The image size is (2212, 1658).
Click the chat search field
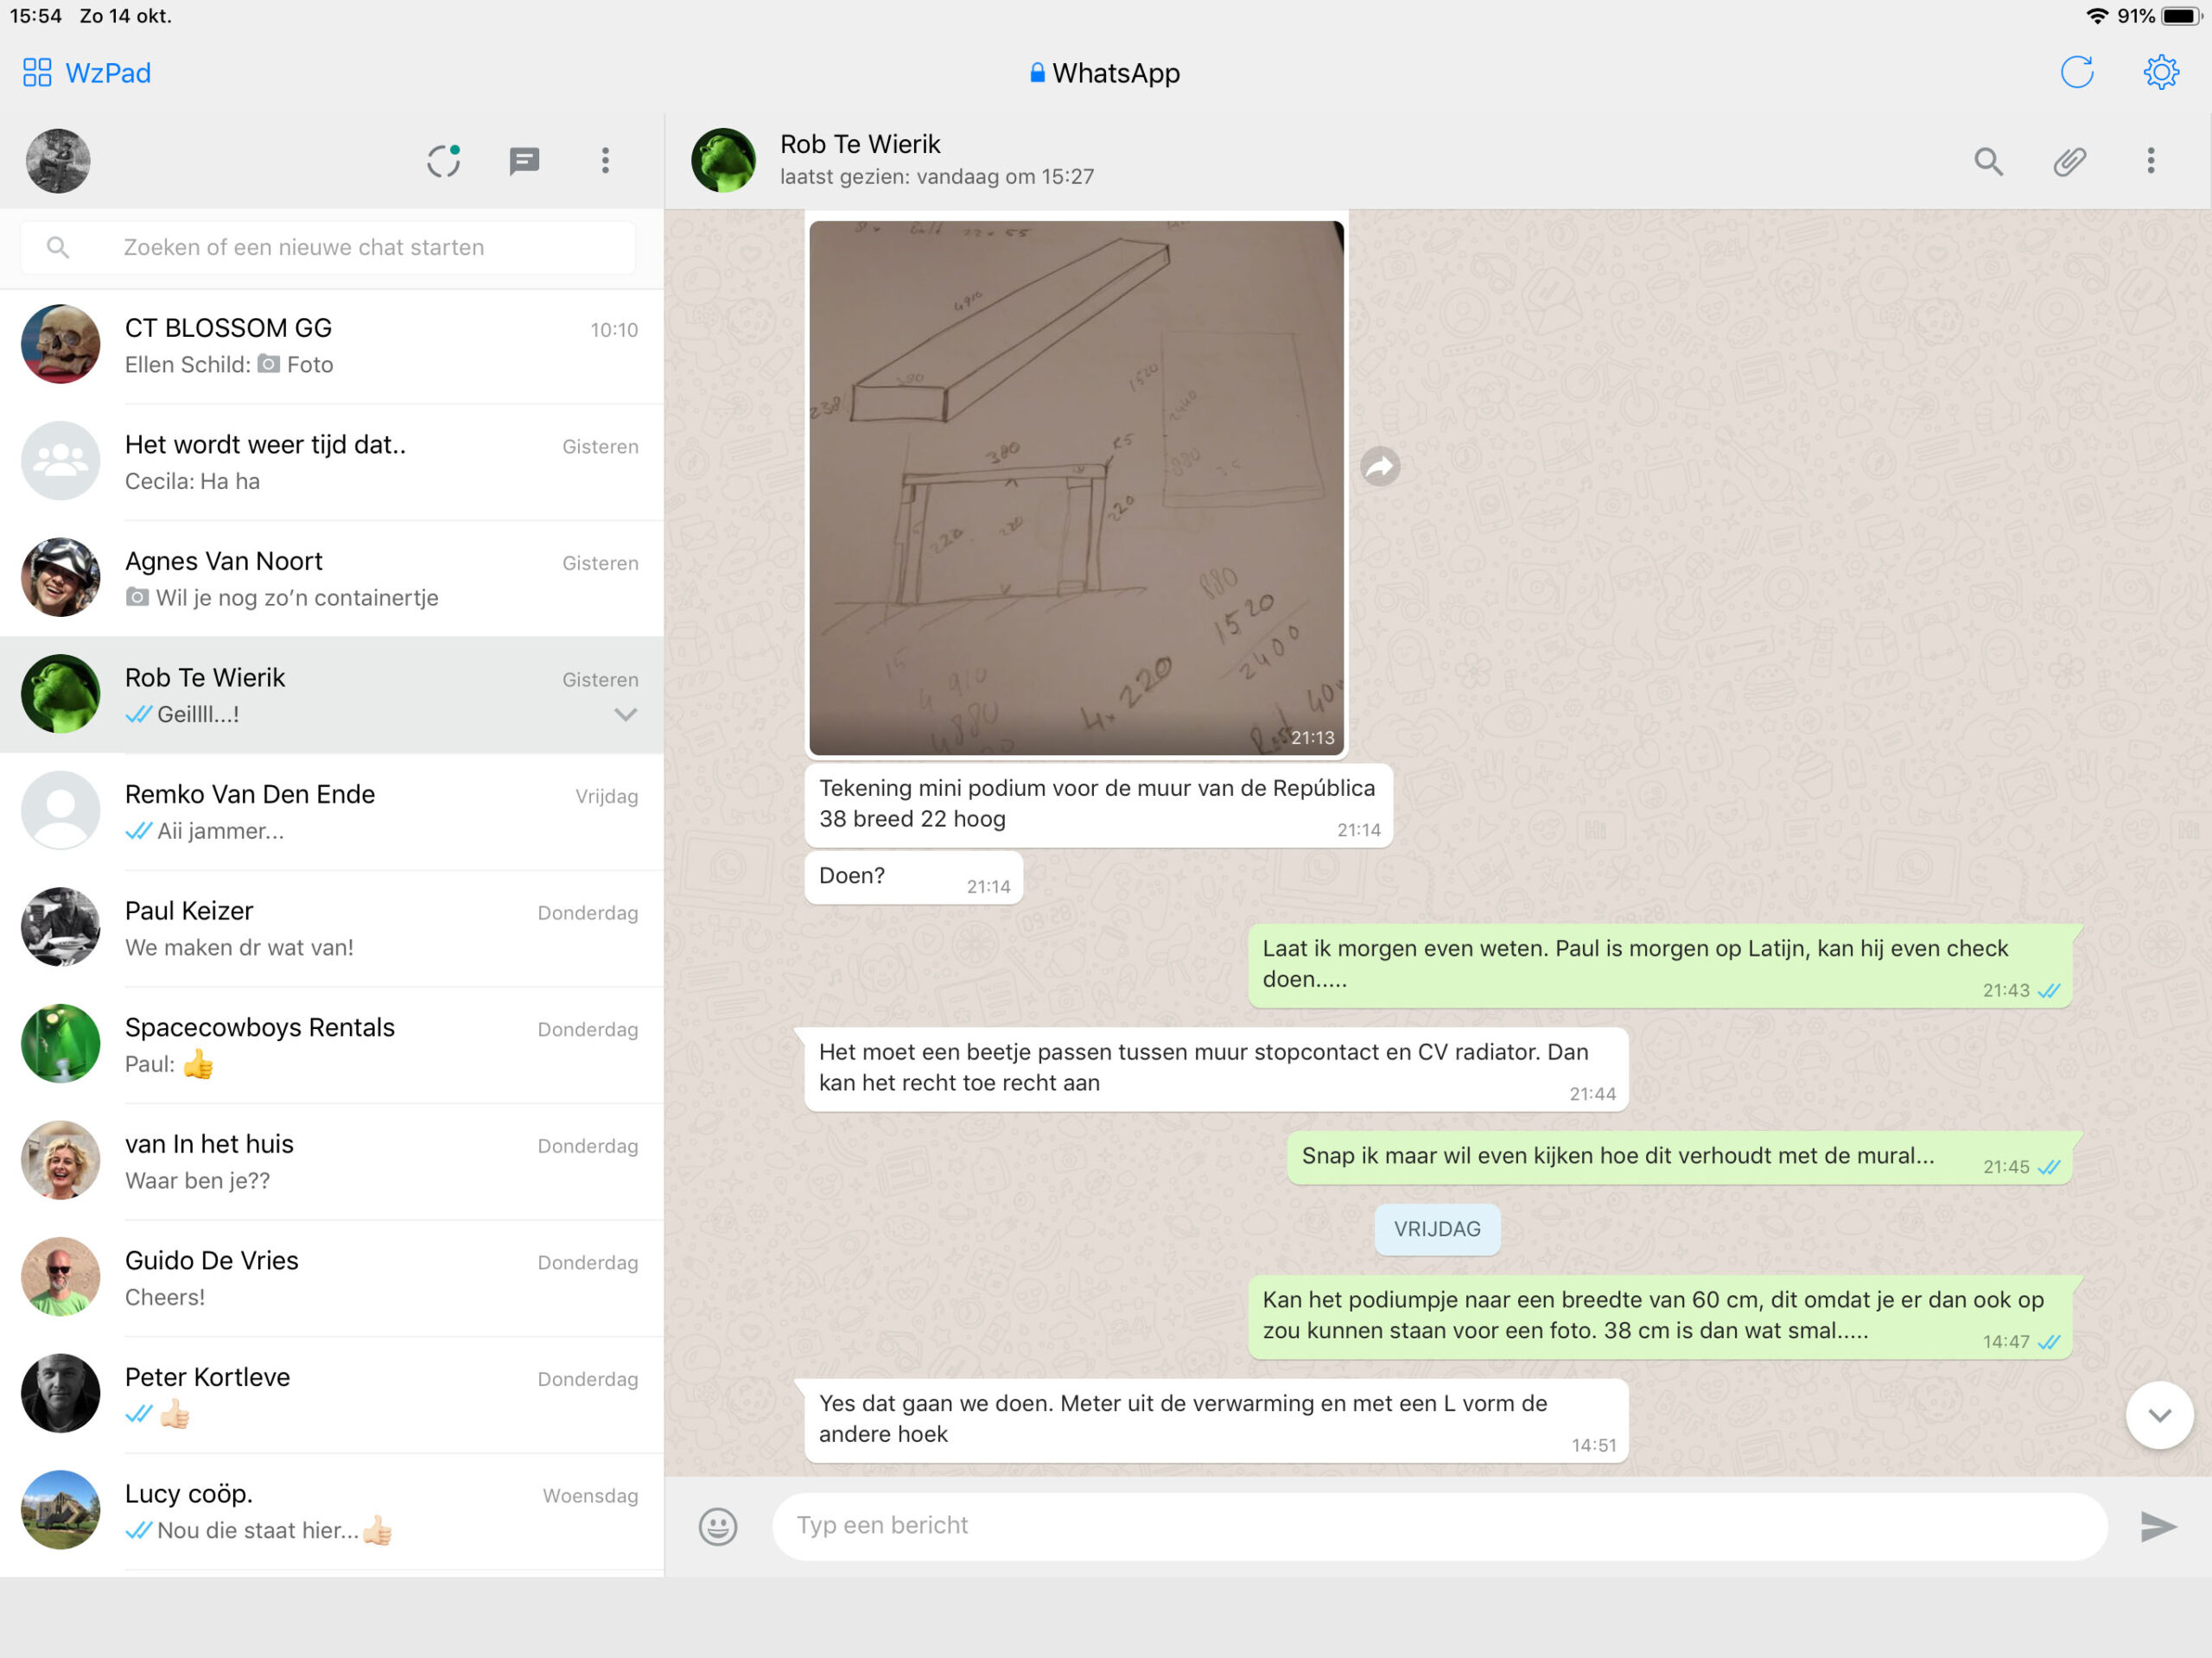pyautogui.click(x=330, y=247)
